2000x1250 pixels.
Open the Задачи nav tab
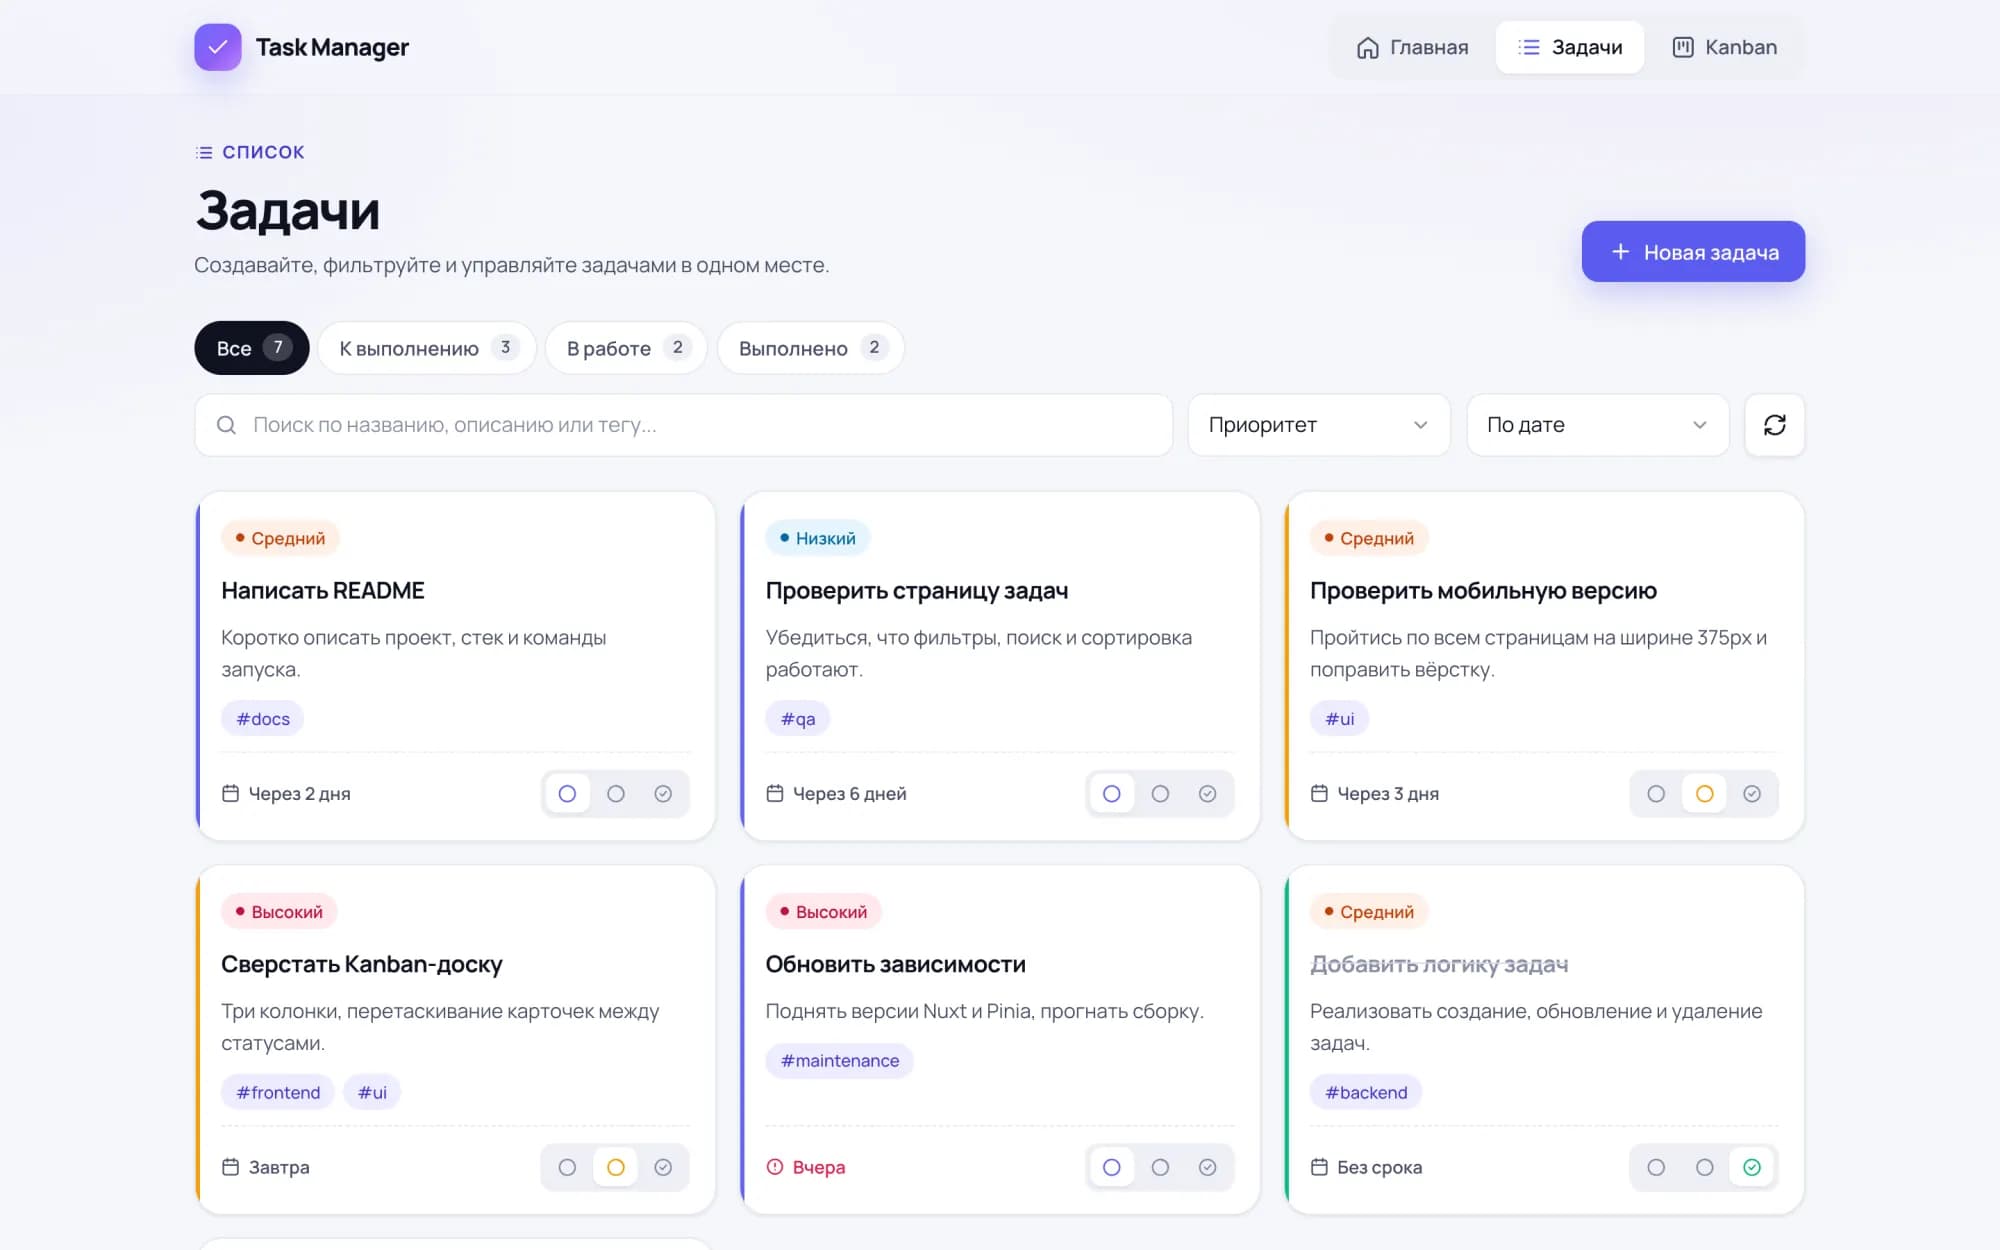1570,47
